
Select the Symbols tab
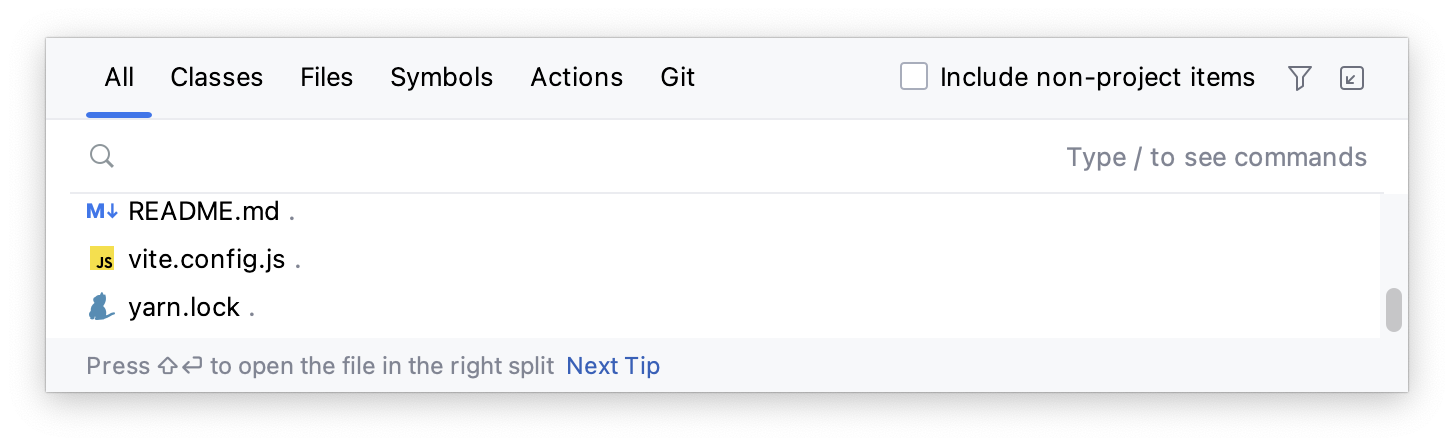pyautogui.click(x=442, y=78)
